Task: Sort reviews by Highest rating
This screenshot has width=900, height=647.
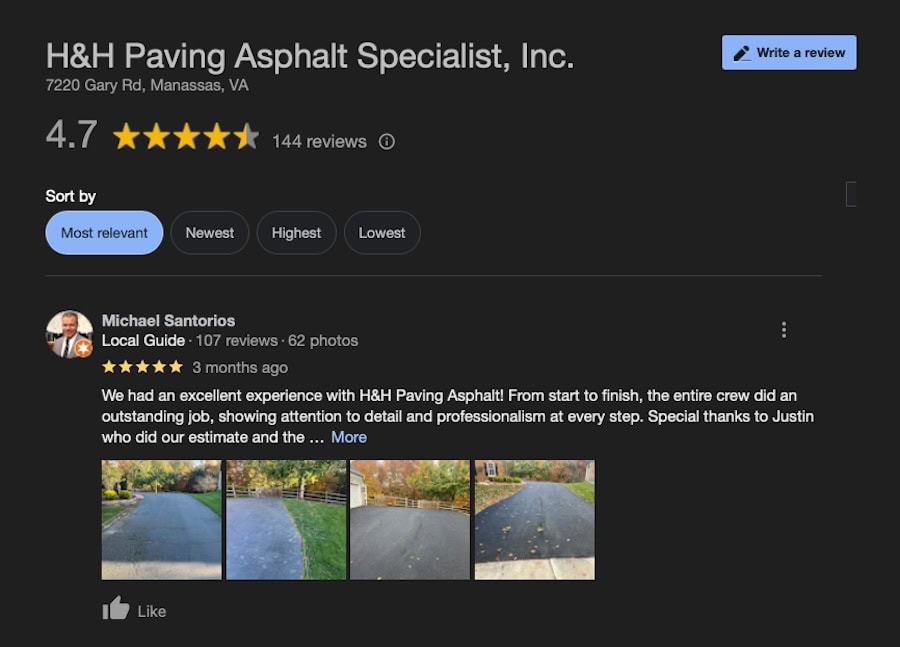Action: coord(296,233)
